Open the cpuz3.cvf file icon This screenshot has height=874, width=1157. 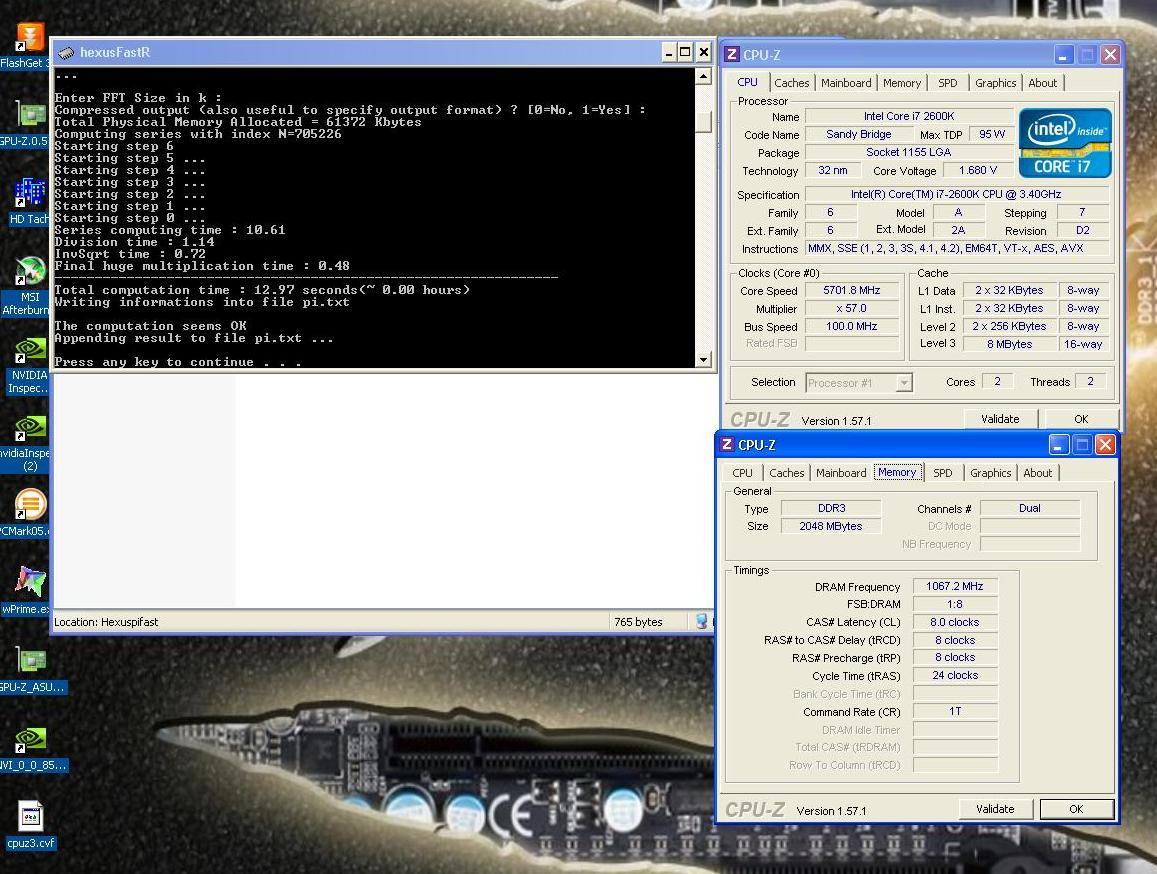pyautogui.click(x=30, y=816)
